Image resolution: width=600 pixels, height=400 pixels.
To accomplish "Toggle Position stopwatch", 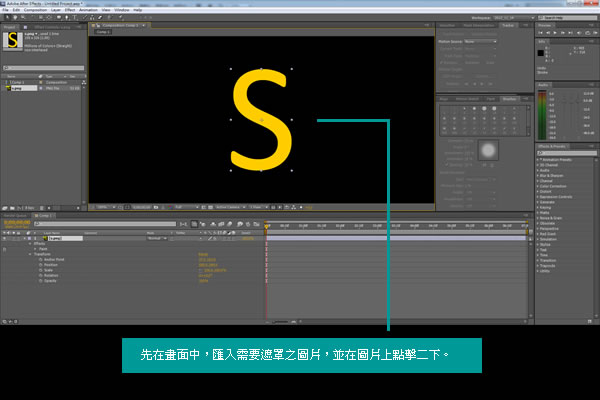I will click(41, 265).
